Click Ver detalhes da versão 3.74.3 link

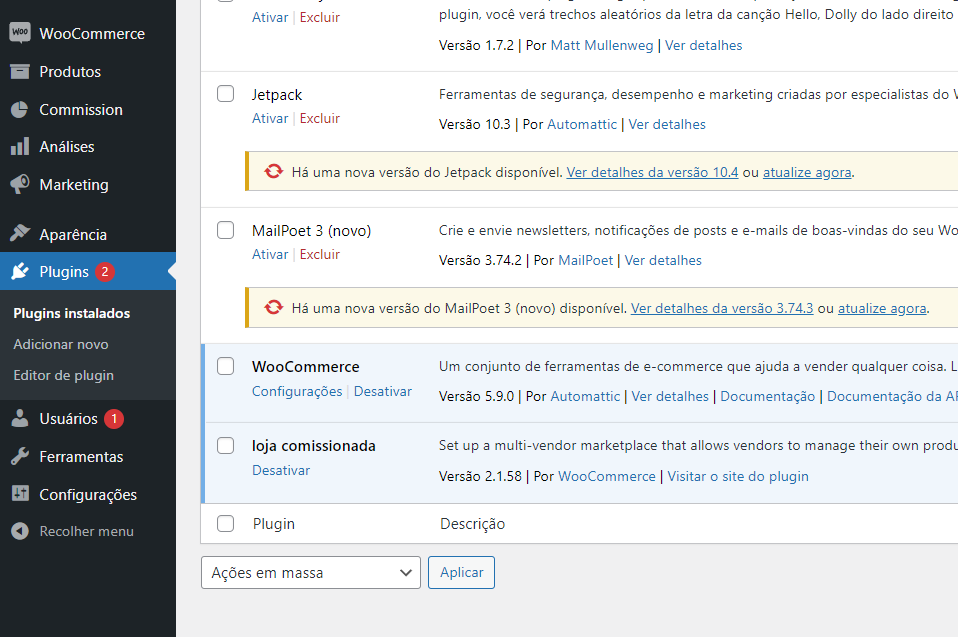[722, 308]
